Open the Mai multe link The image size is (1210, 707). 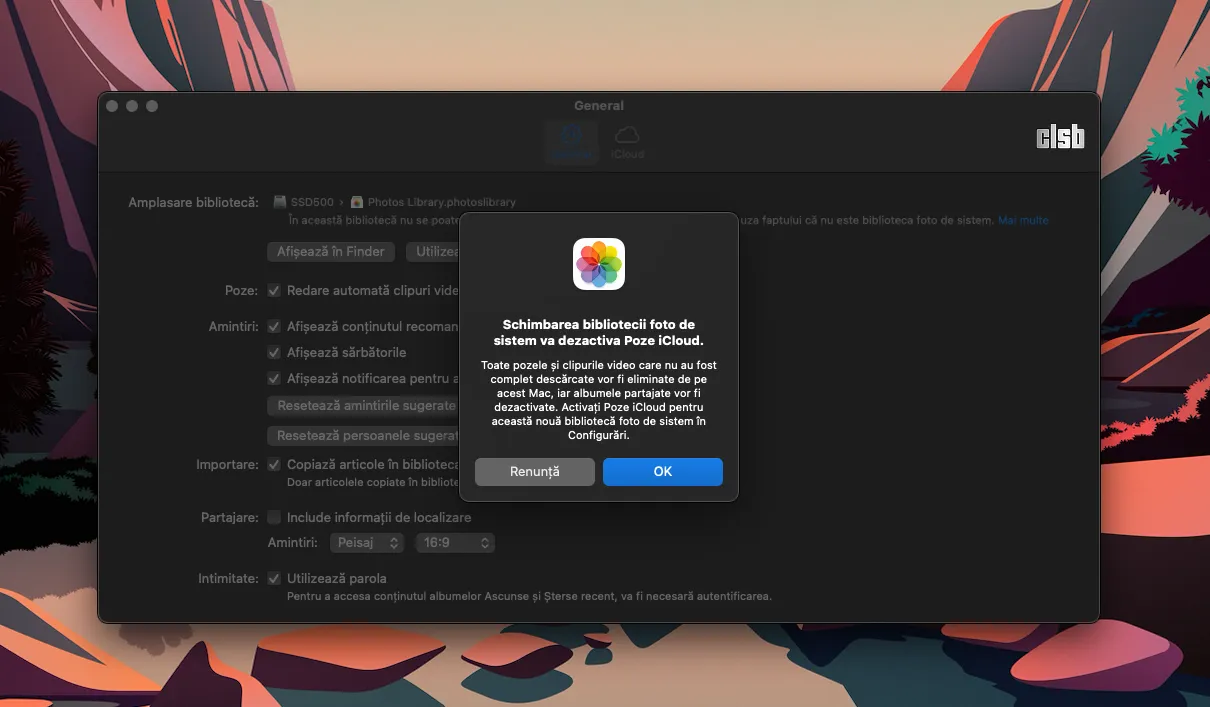[x=1023, y=220]
